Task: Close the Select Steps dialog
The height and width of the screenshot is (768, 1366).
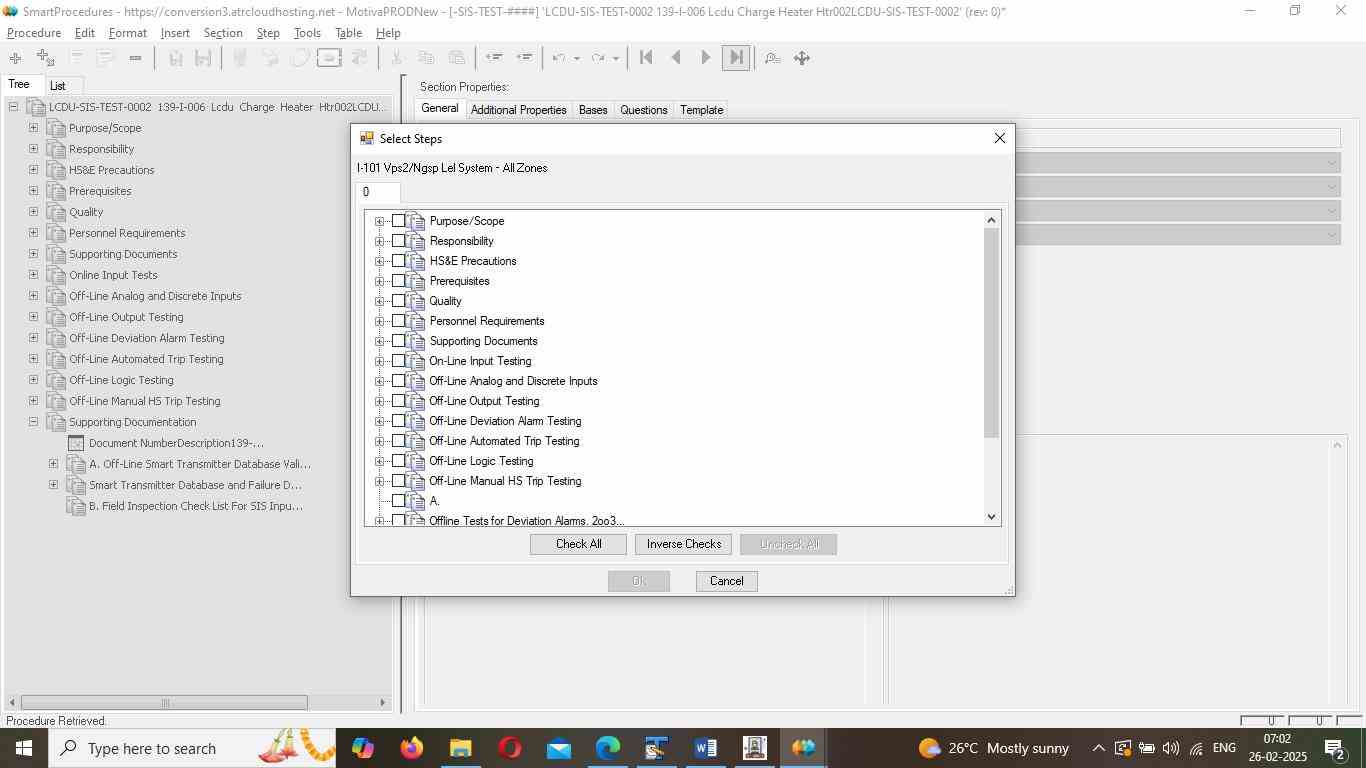Action: 999,138
